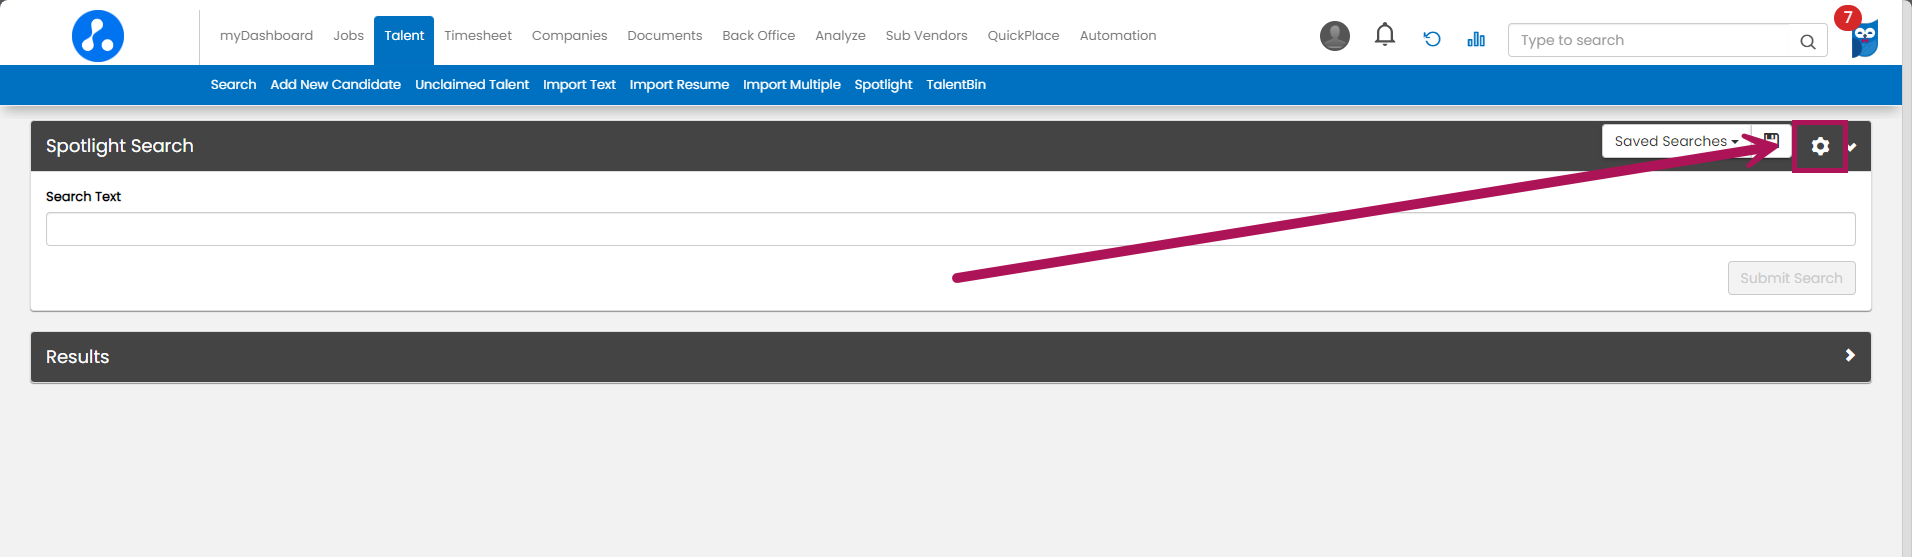Open the Companies tab
Viewport: 1912px width, 557px height.
pos(569,36)
